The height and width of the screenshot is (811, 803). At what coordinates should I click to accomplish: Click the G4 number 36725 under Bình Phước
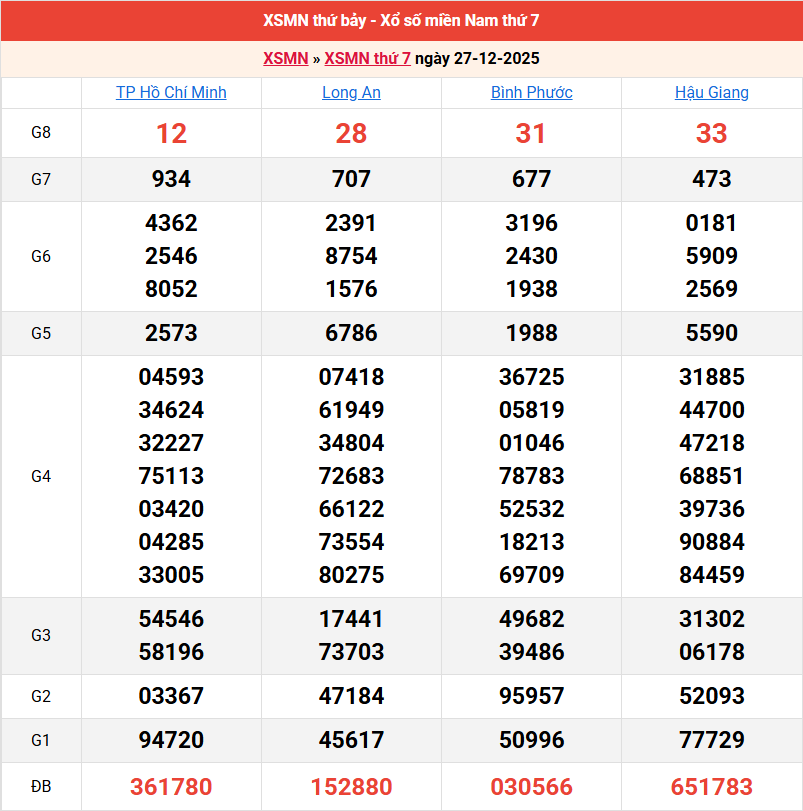[x=532, y=377]
